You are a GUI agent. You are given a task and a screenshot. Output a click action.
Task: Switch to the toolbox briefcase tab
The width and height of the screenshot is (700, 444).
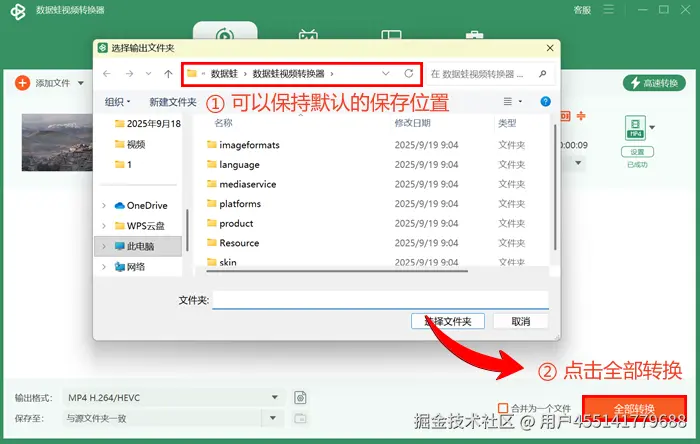pyautogui.click(x=474, y=34)
